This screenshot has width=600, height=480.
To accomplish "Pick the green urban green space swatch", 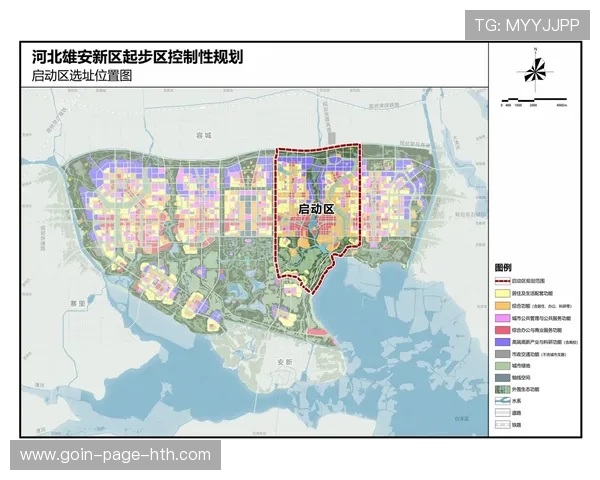I will coord(504,366).
